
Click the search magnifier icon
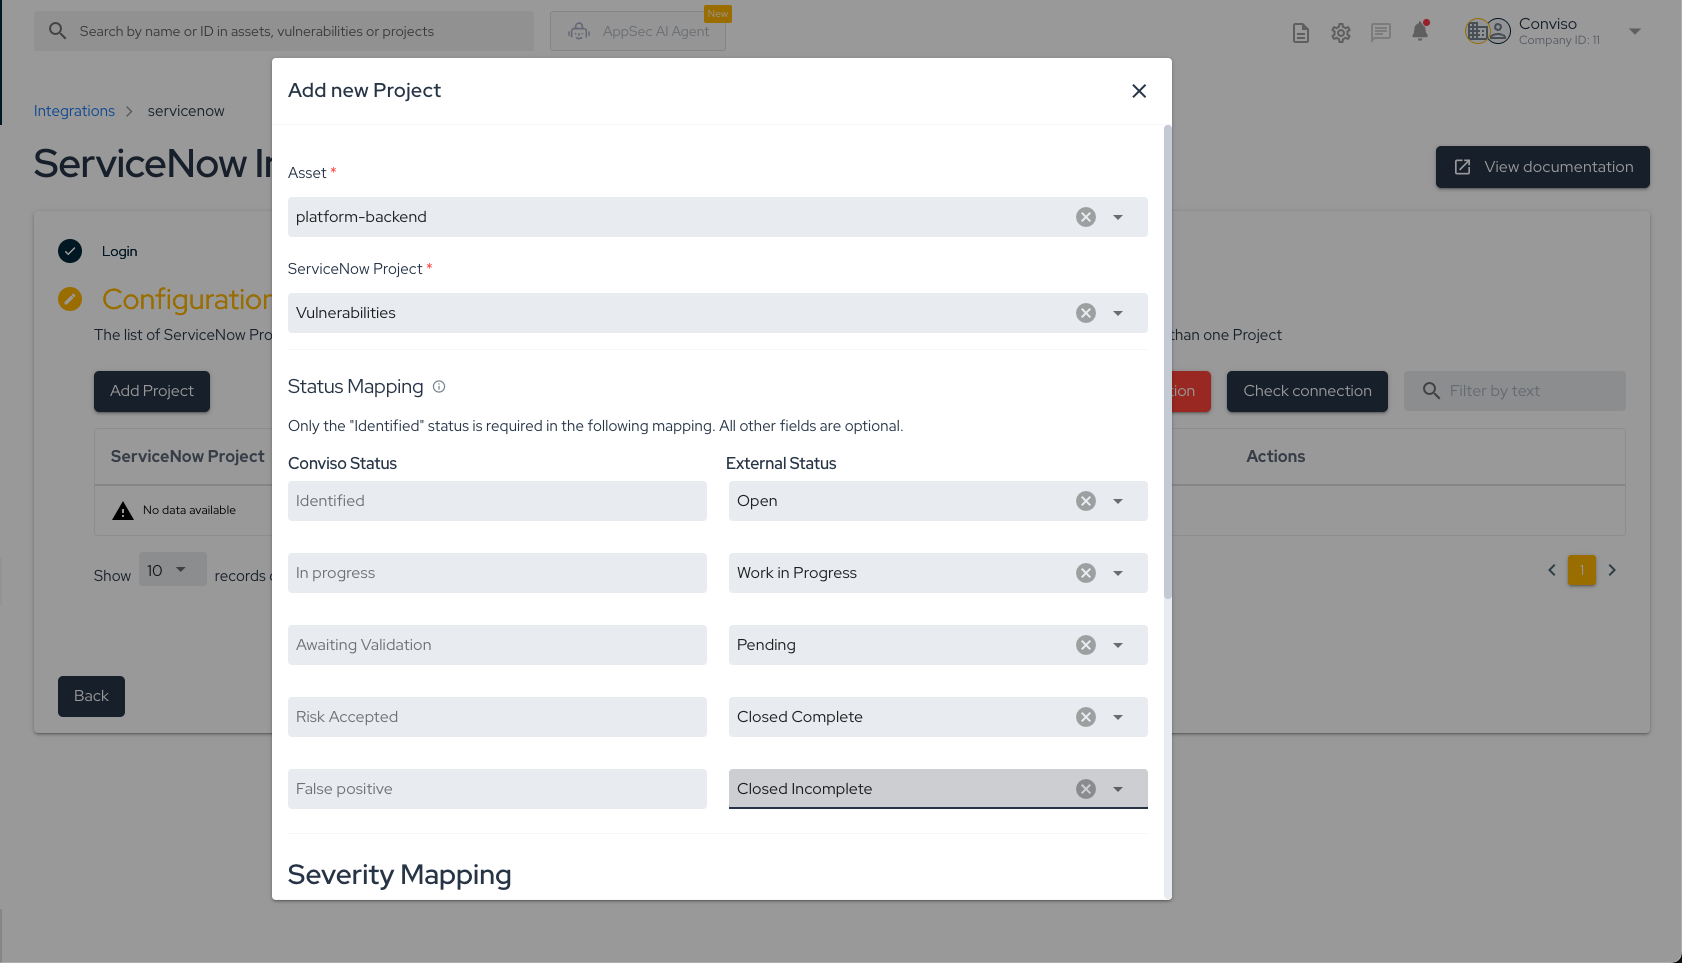pos(57,30)
